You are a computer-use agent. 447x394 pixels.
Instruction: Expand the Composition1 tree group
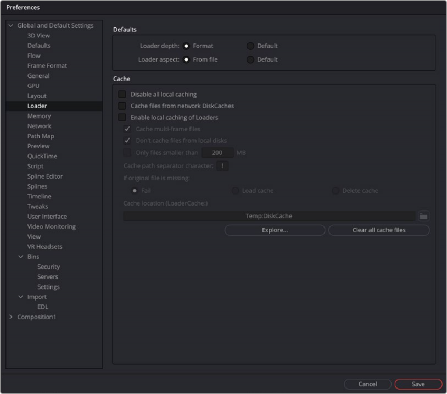(11, 317)
